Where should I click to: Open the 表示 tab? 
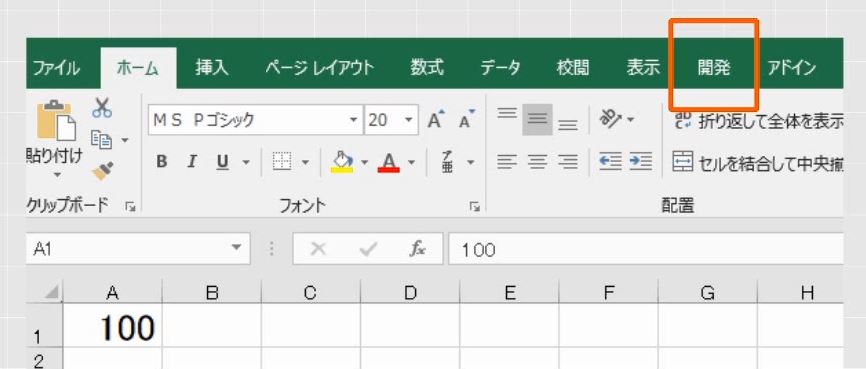643,68
